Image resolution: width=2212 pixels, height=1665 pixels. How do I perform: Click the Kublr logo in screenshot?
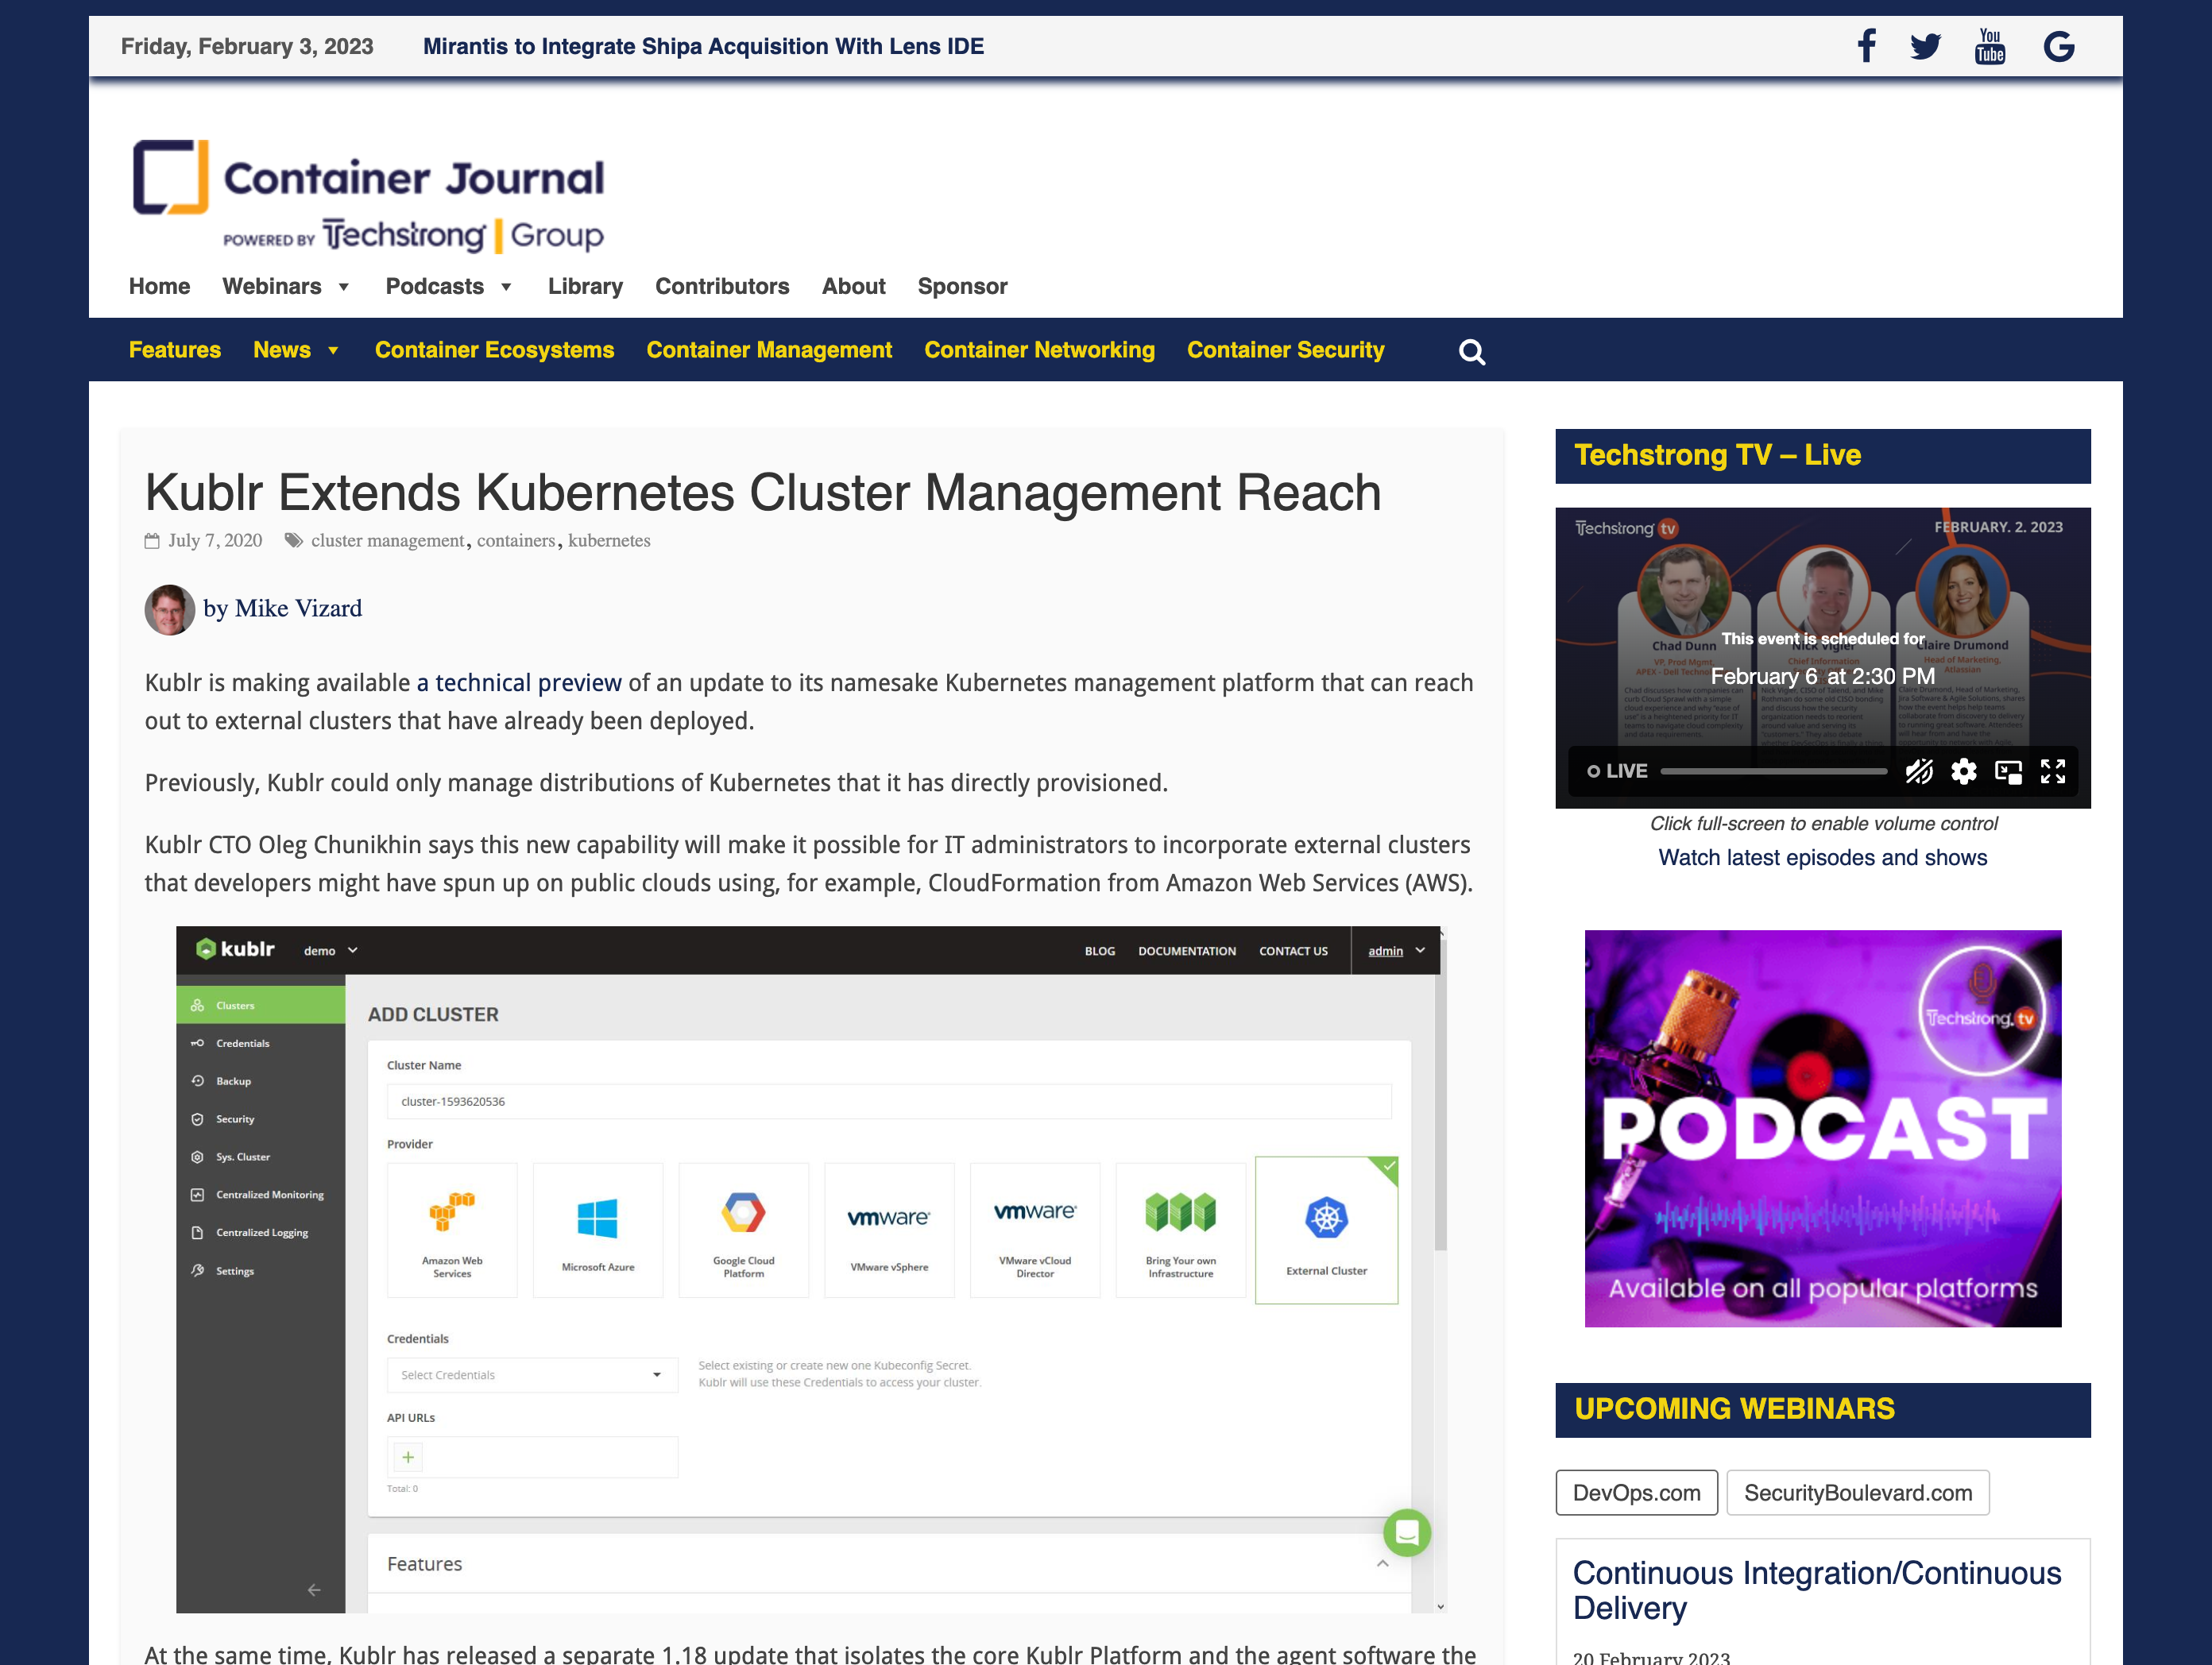tap(235, 949)
